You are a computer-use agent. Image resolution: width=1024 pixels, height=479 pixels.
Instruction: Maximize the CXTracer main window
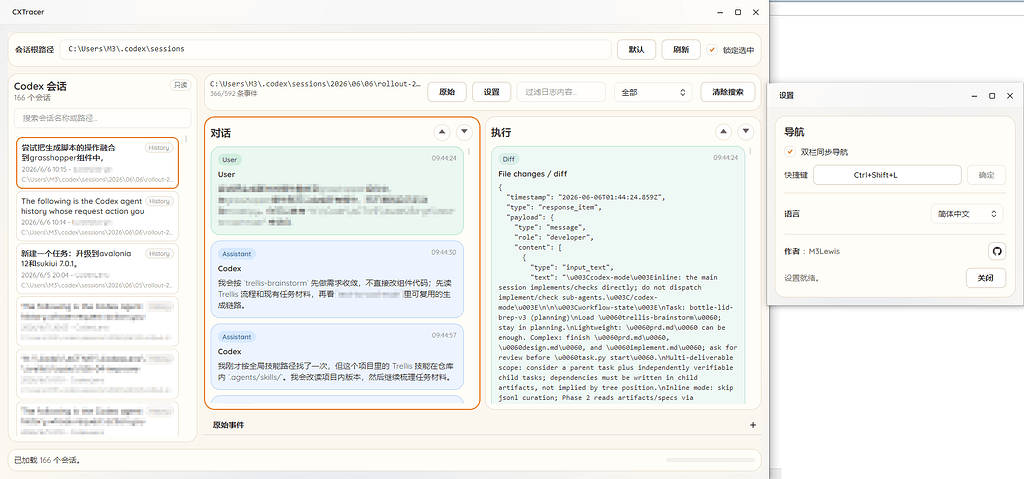[738, 12]
